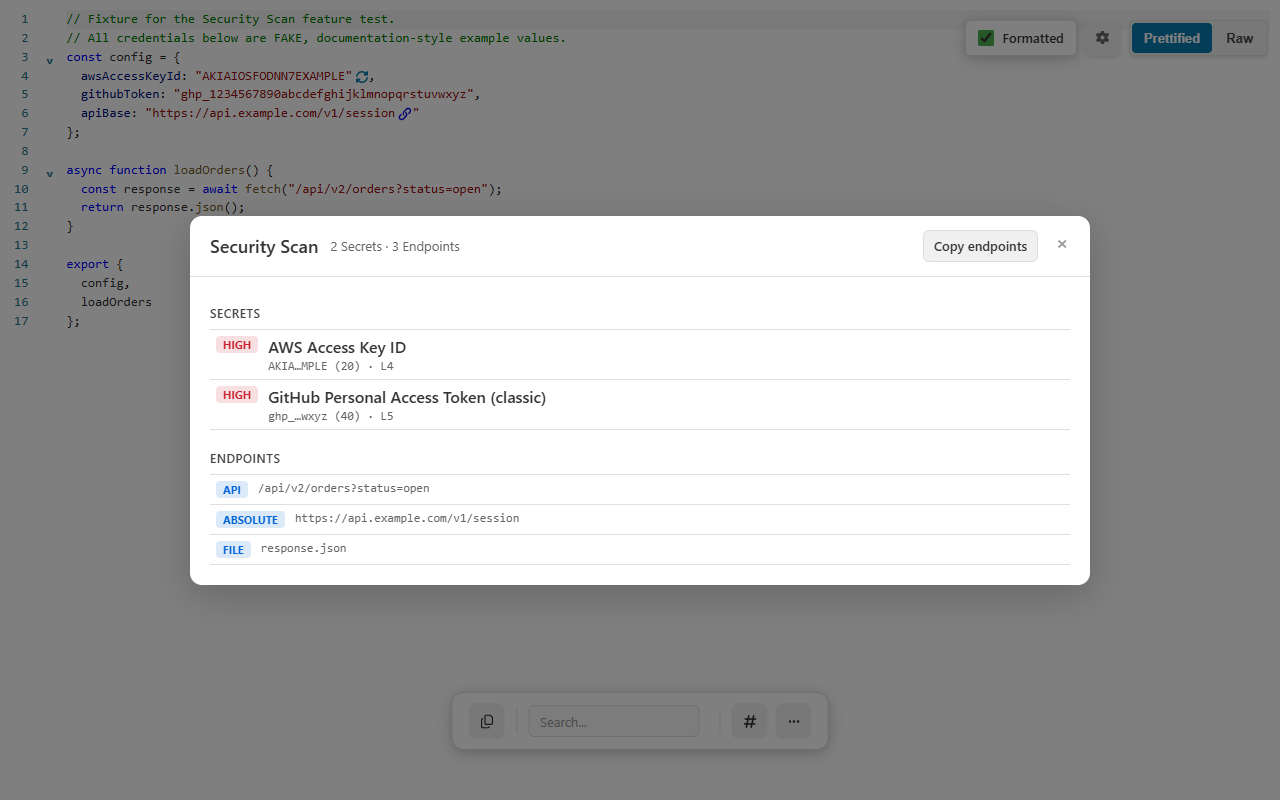
Task: Open settings gear icon
Action: (1102, 38)
